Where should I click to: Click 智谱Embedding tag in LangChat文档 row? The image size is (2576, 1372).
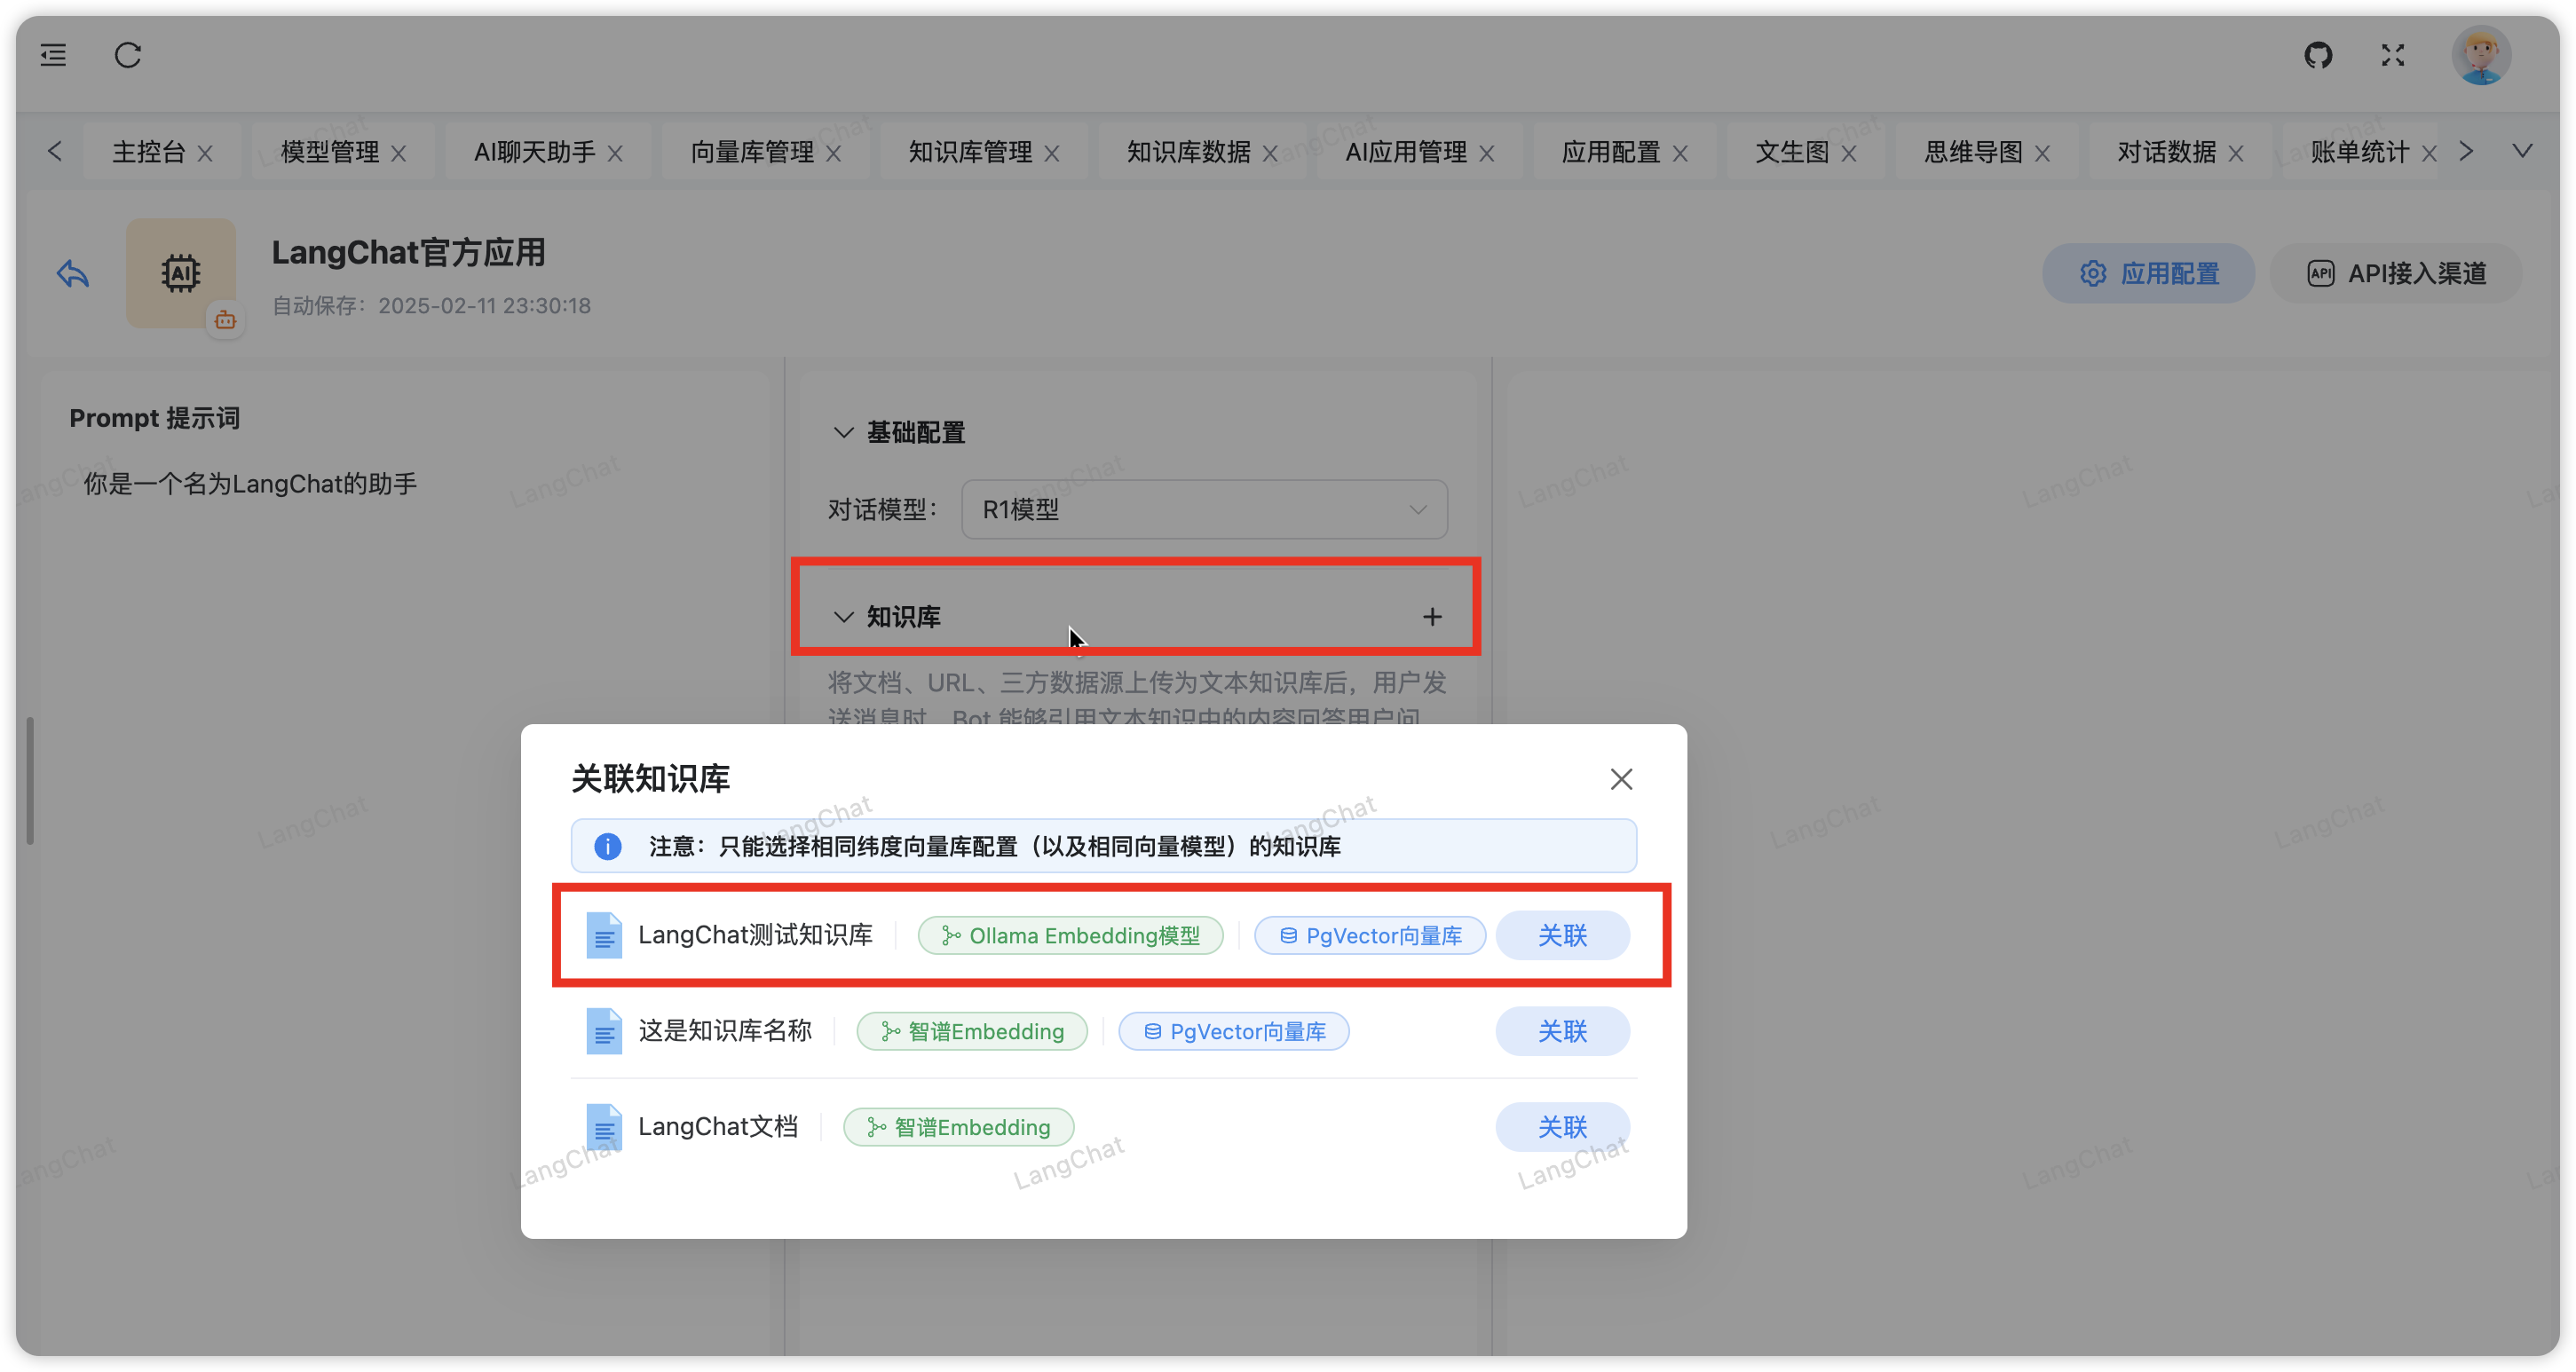[958, 1127]
